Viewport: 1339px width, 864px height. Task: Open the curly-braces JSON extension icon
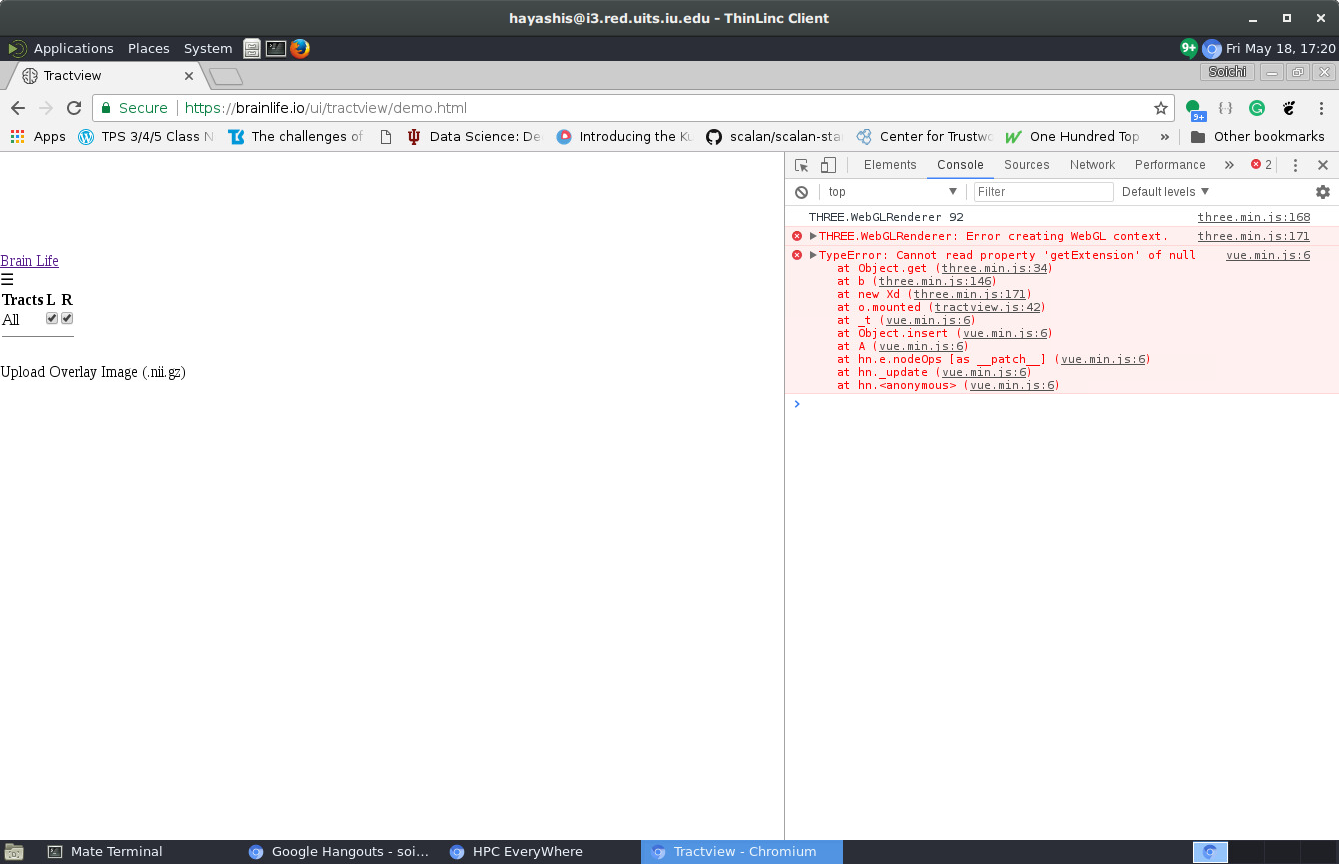point(1225,108)
